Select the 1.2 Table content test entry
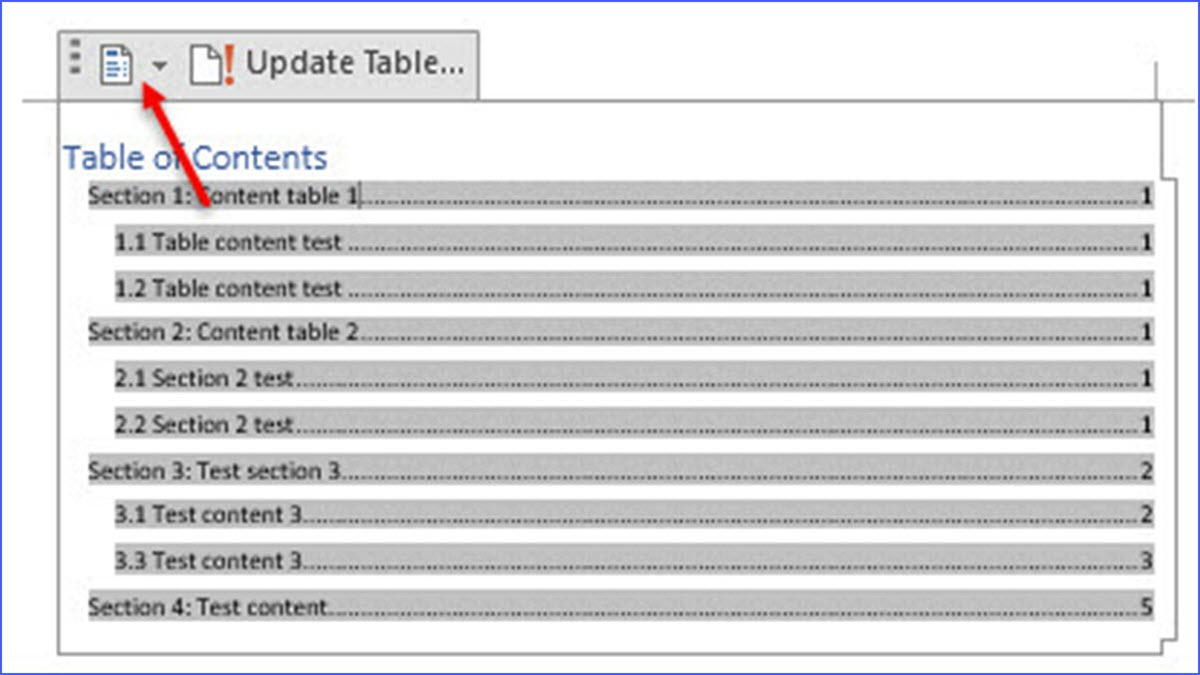The height and width of the screenshot is (675, 1200). click(x=230, y=288)
